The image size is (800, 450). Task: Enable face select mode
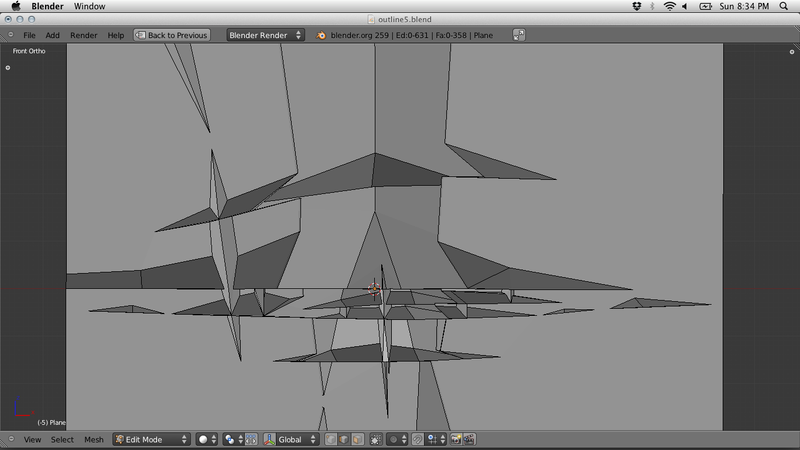tap(358, 439)
